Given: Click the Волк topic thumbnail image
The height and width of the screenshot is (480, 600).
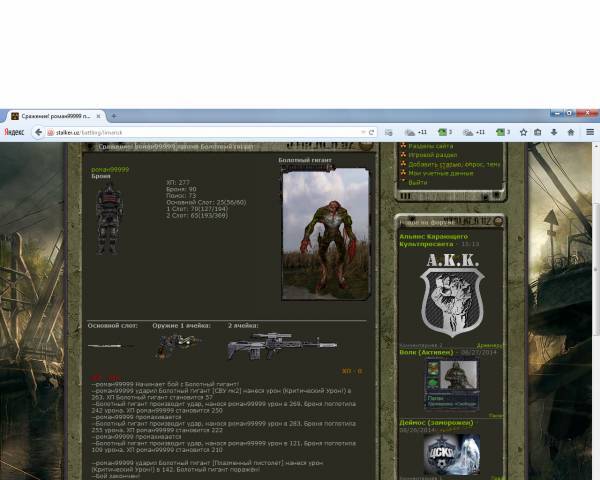Looking at the screenshot, I should click(x=452, y=384).
